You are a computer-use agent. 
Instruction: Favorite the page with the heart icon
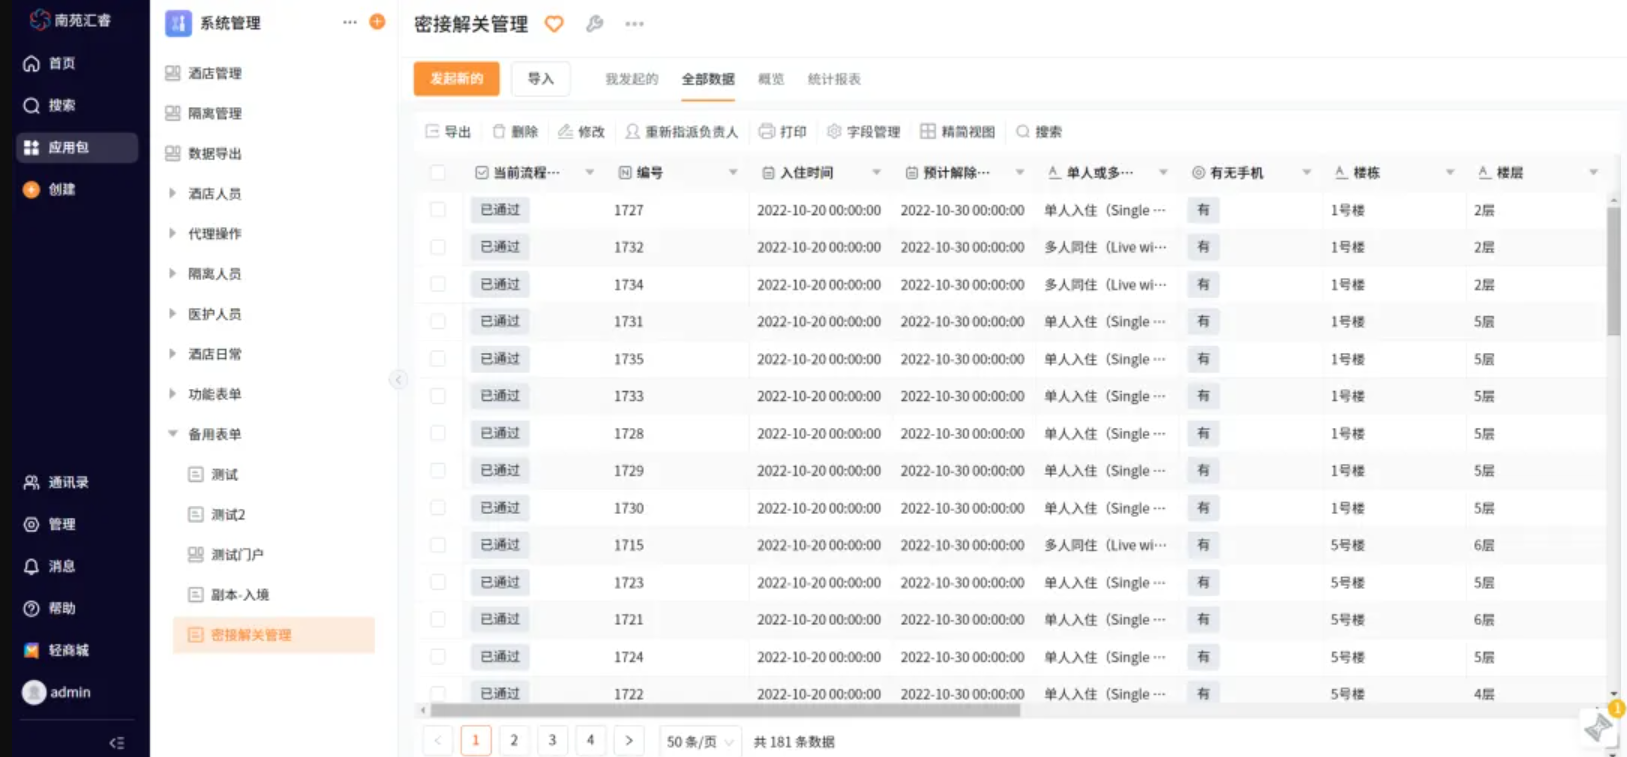pyautogui.click(x=554, y=24)
